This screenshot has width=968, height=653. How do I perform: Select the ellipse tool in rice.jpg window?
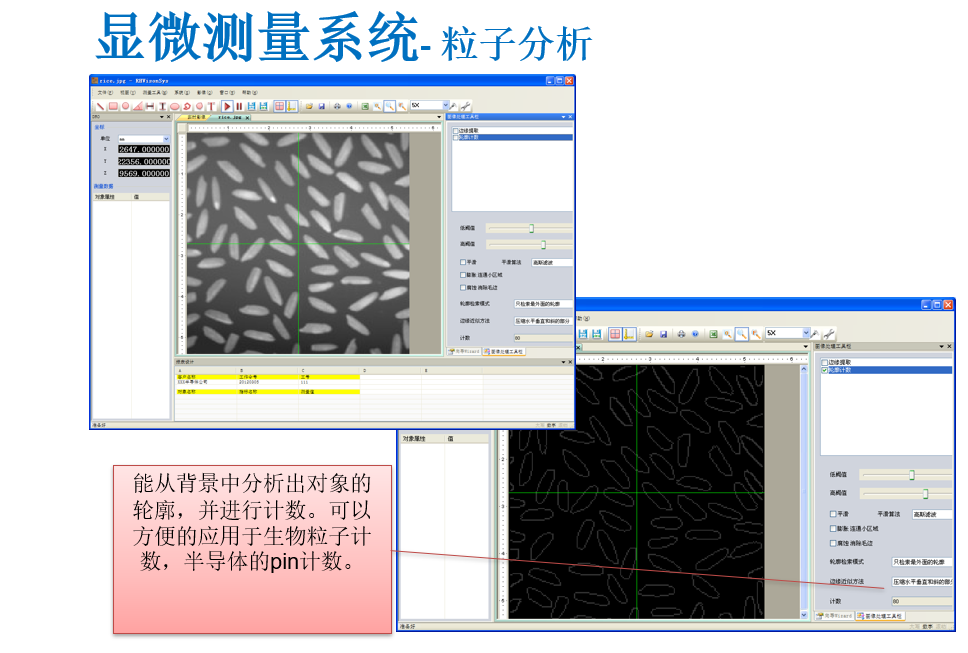pyautogui.click(x=175, y=106)
